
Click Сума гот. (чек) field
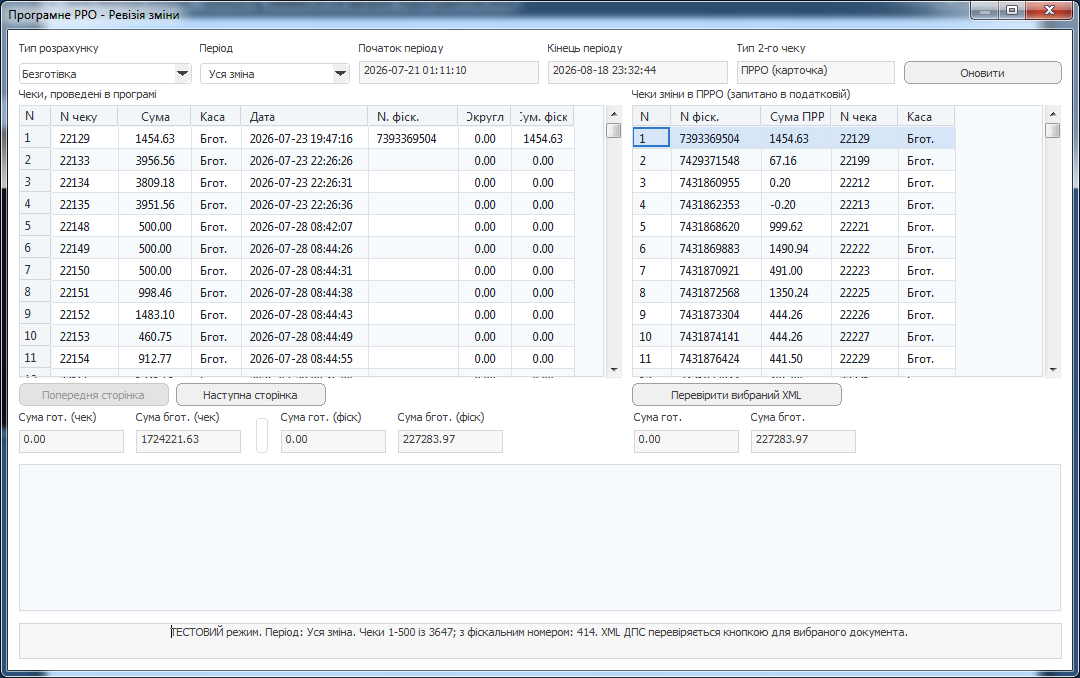tap(71, 441)
